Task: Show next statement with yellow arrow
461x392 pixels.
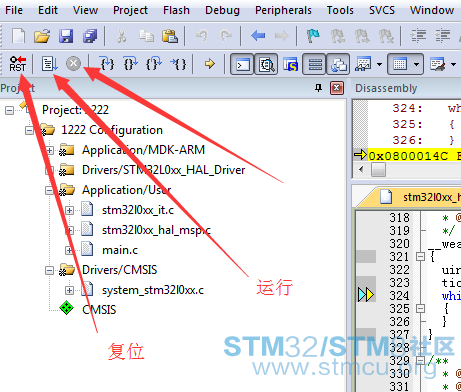Action: pos(210,63)
